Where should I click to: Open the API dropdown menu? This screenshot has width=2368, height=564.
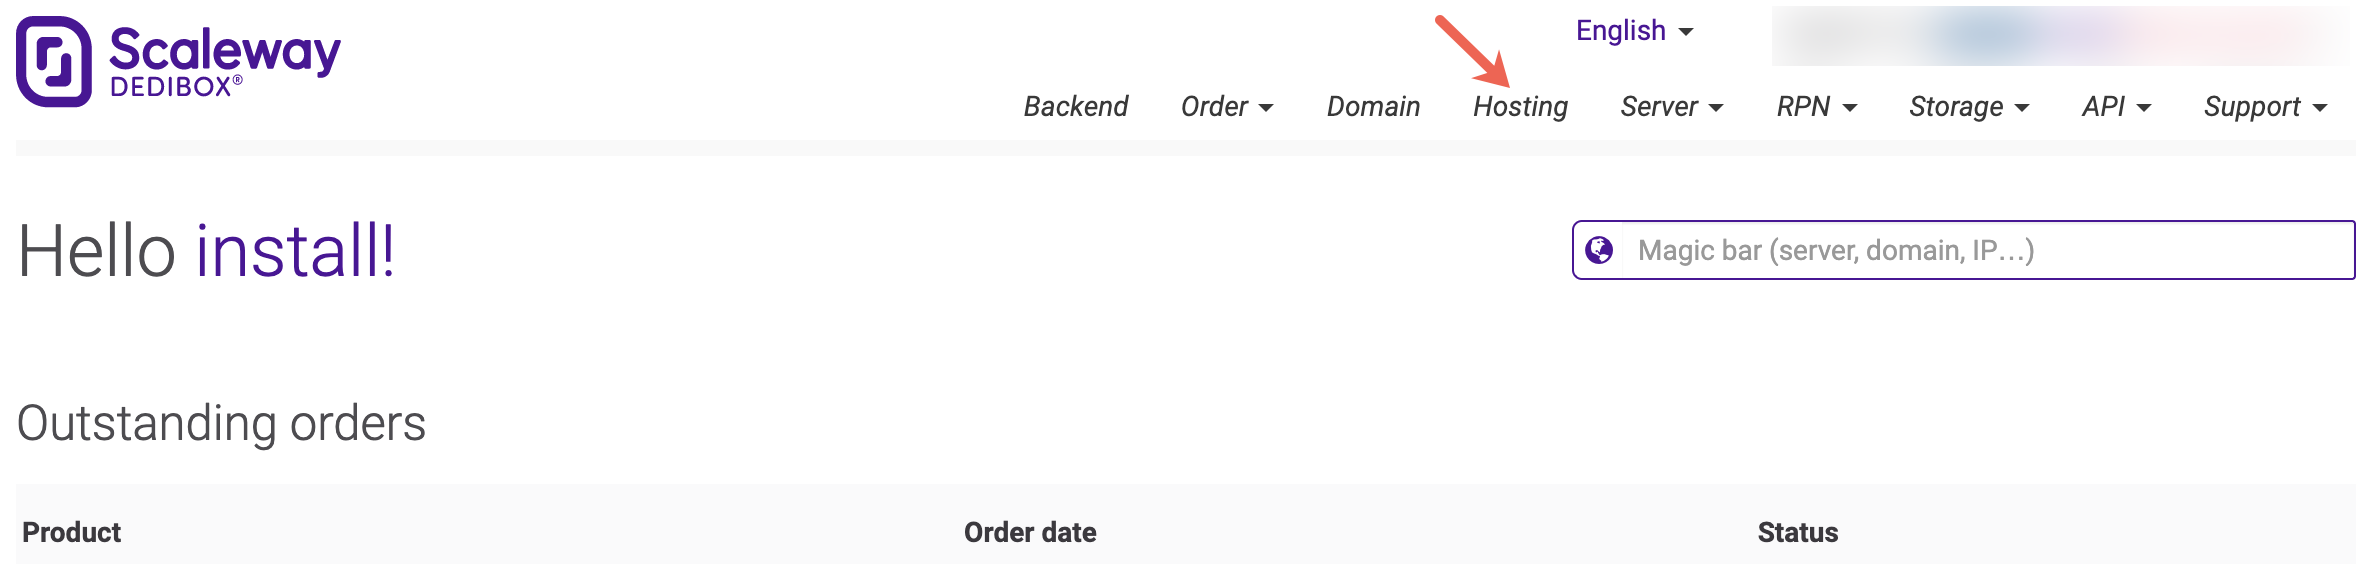[x=2116, y=107]
